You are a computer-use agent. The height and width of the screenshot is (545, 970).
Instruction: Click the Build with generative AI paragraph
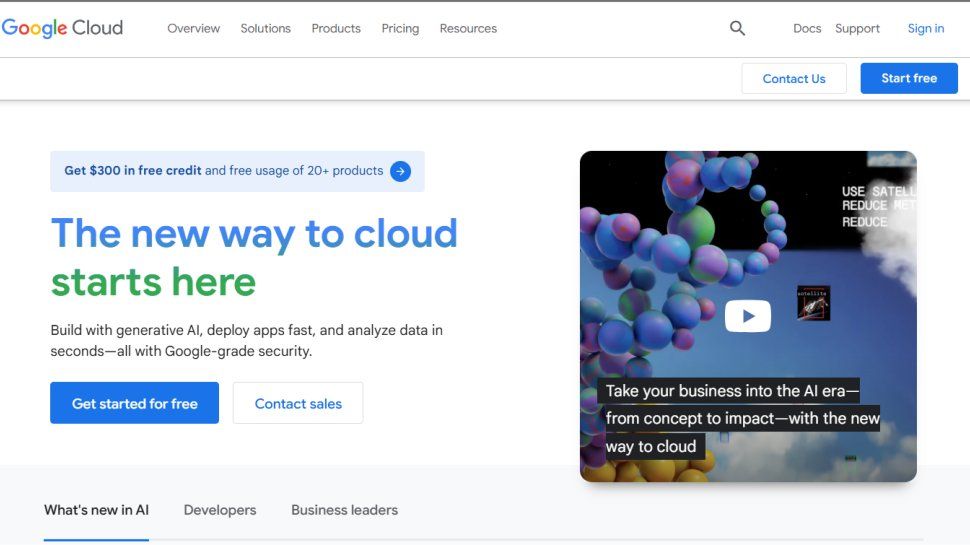tap(246, 340)
